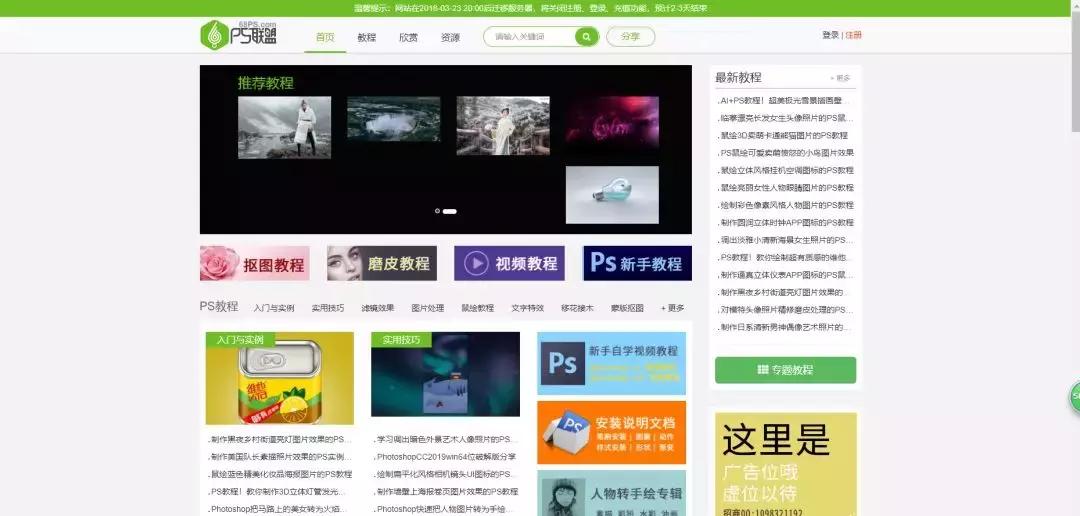Select the 滤镜效果 category link
1080x516 pixels.
click(378, 308)
